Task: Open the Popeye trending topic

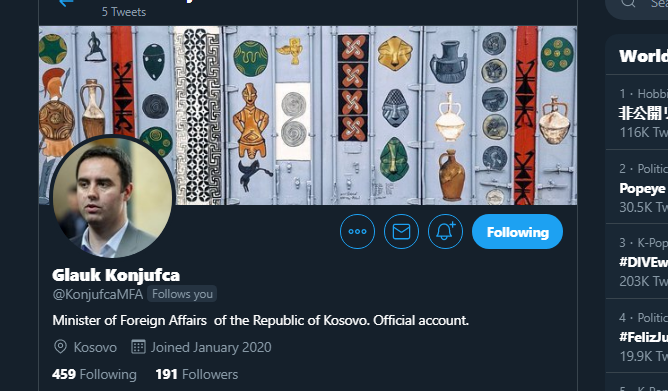Action: pyautogui.click(x=637, y=187)
